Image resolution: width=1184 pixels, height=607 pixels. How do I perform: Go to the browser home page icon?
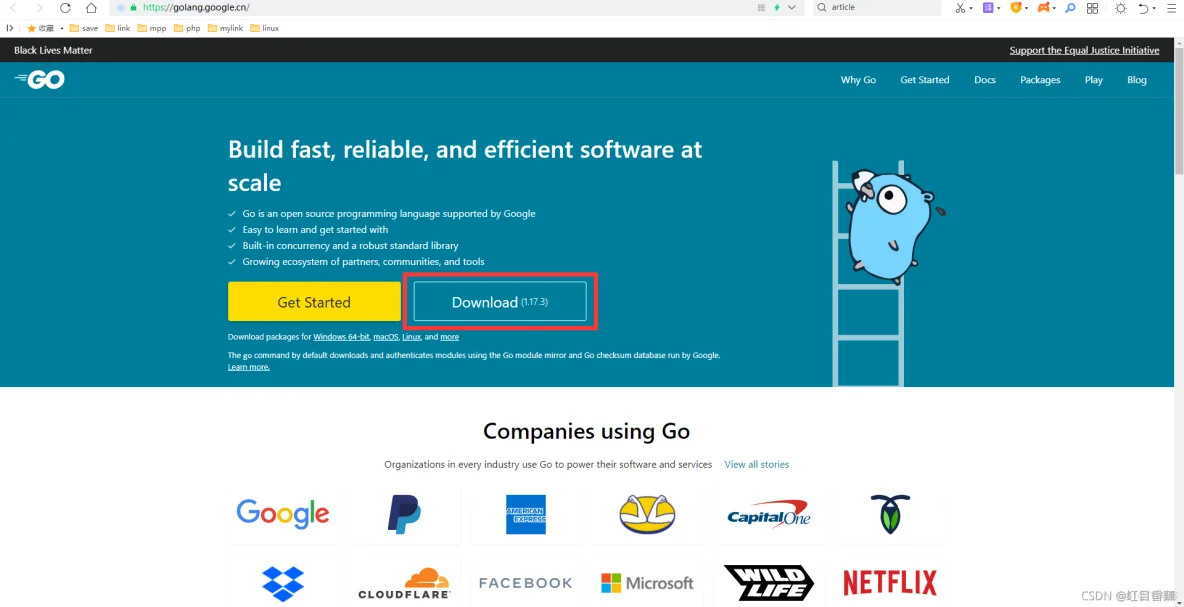(91, 8)
